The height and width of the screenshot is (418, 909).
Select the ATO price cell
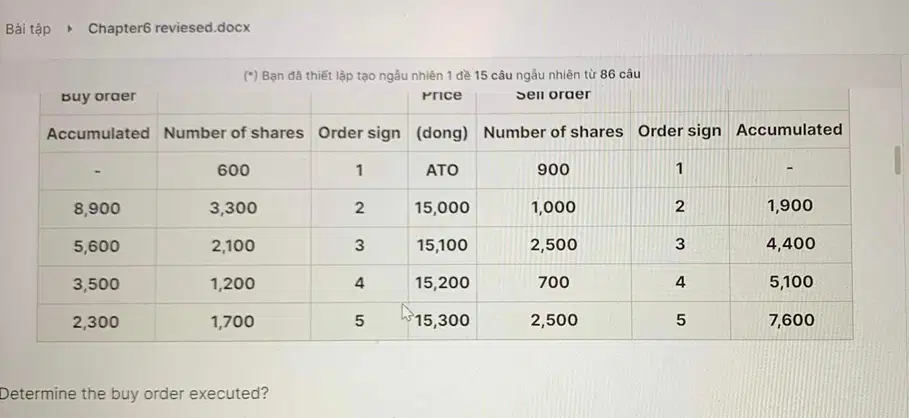[x=442, y=170]
